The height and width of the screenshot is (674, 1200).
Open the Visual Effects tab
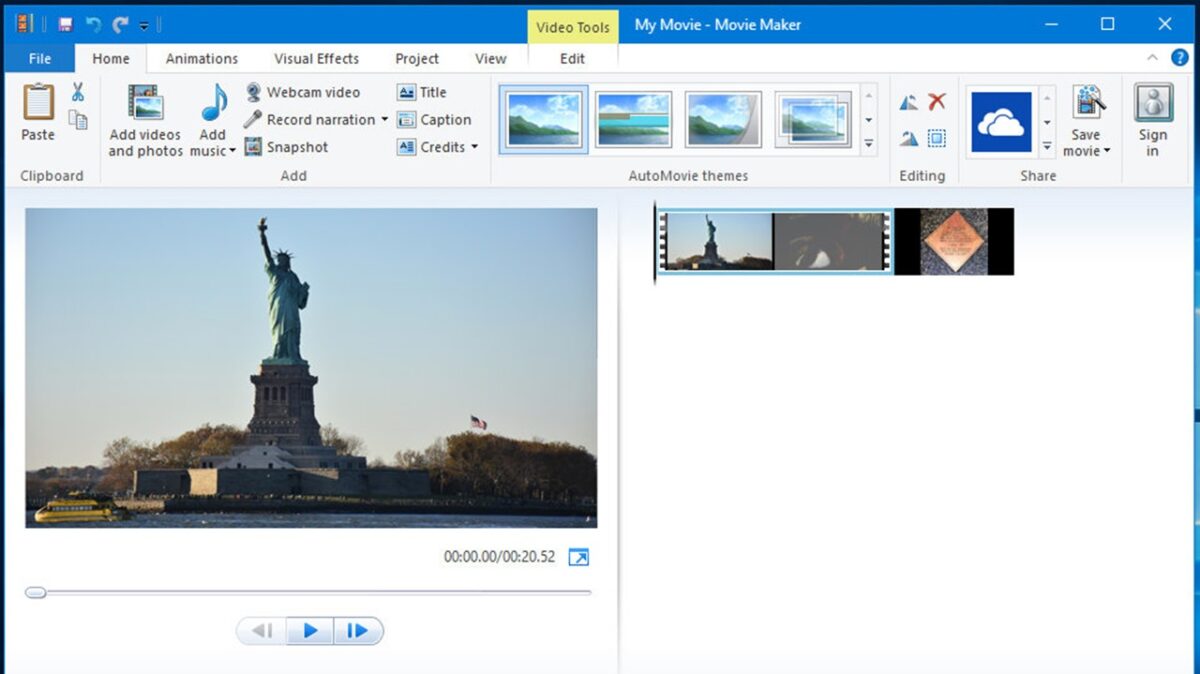point(316,58)
